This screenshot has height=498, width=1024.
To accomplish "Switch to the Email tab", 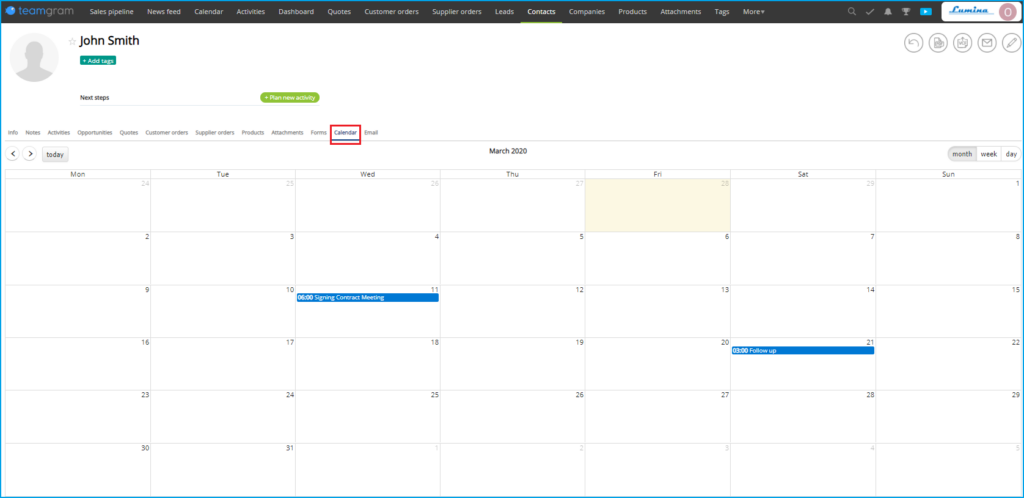I will click(x=371, y=132).
